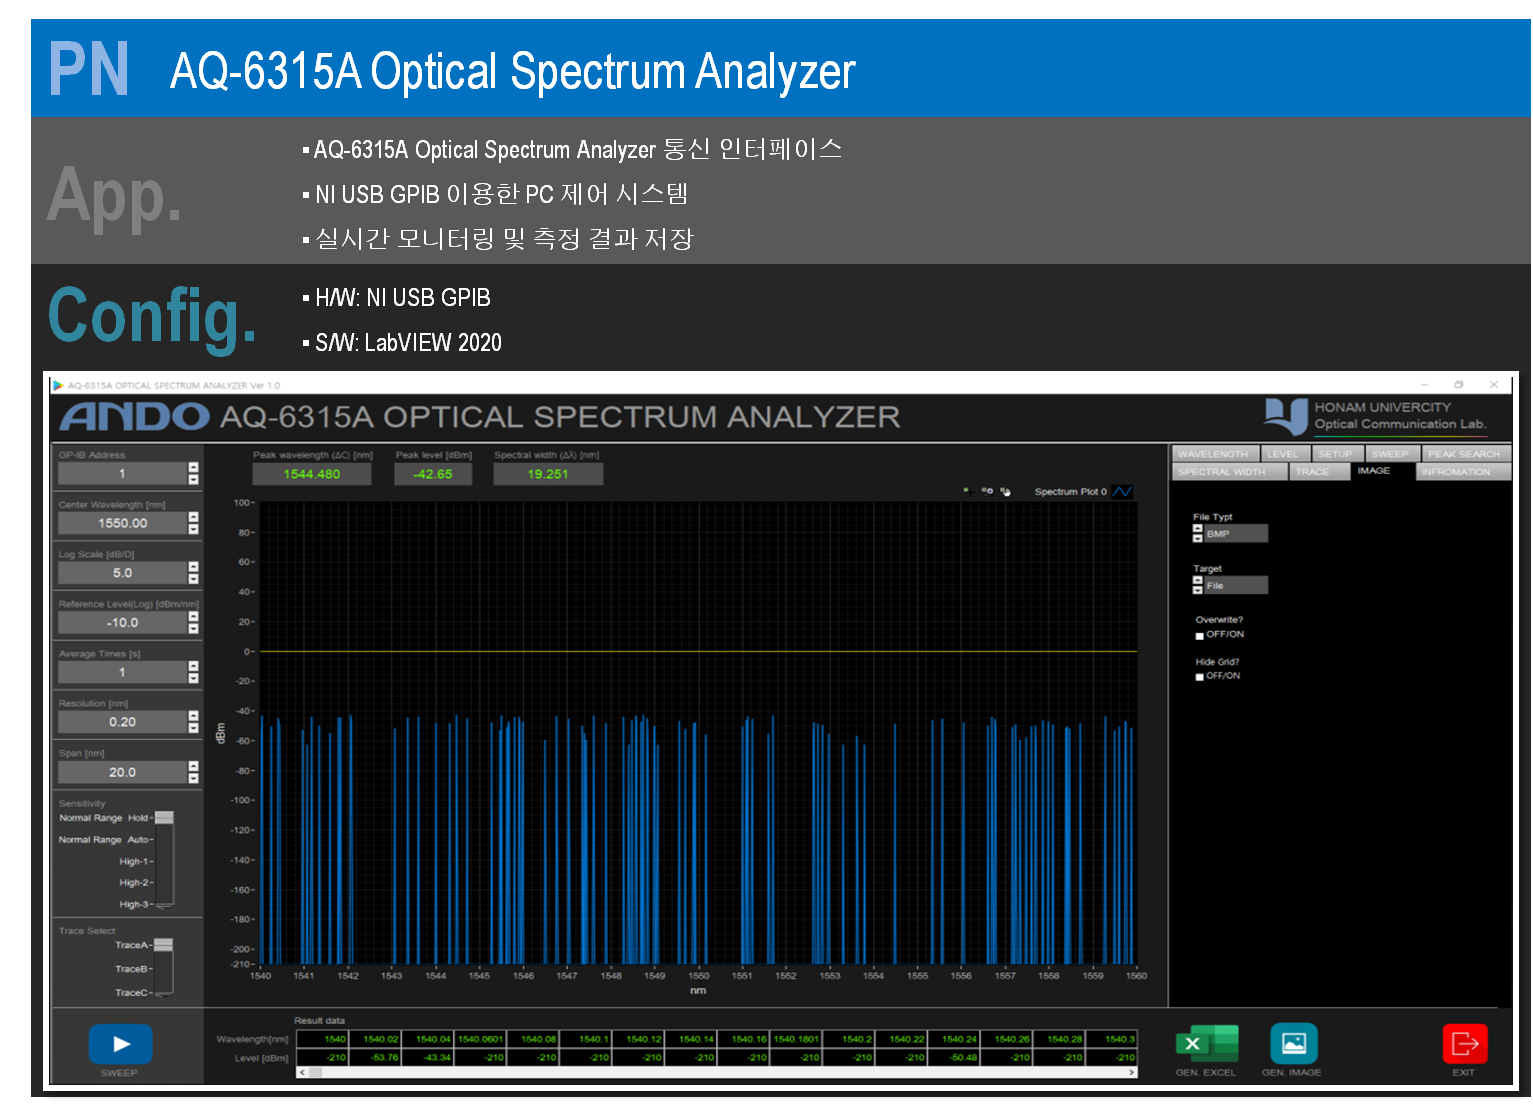Click the result data horizontal scrollbar
Viewport: 1533px width, 1105px height.
717,1072
